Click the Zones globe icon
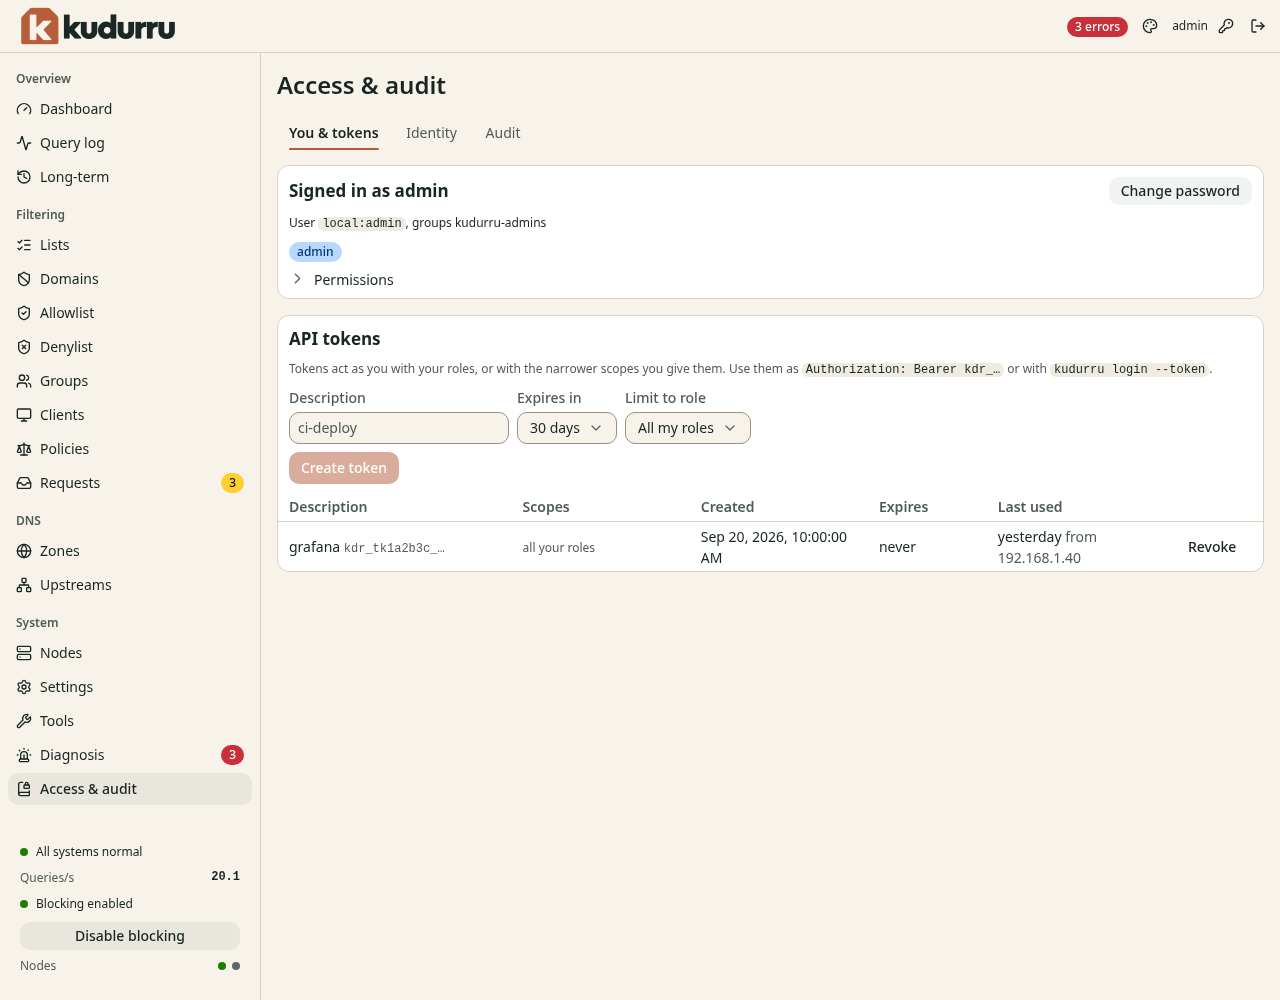The height and width of the screenshot is (1000, 1280). click(24, 551)
